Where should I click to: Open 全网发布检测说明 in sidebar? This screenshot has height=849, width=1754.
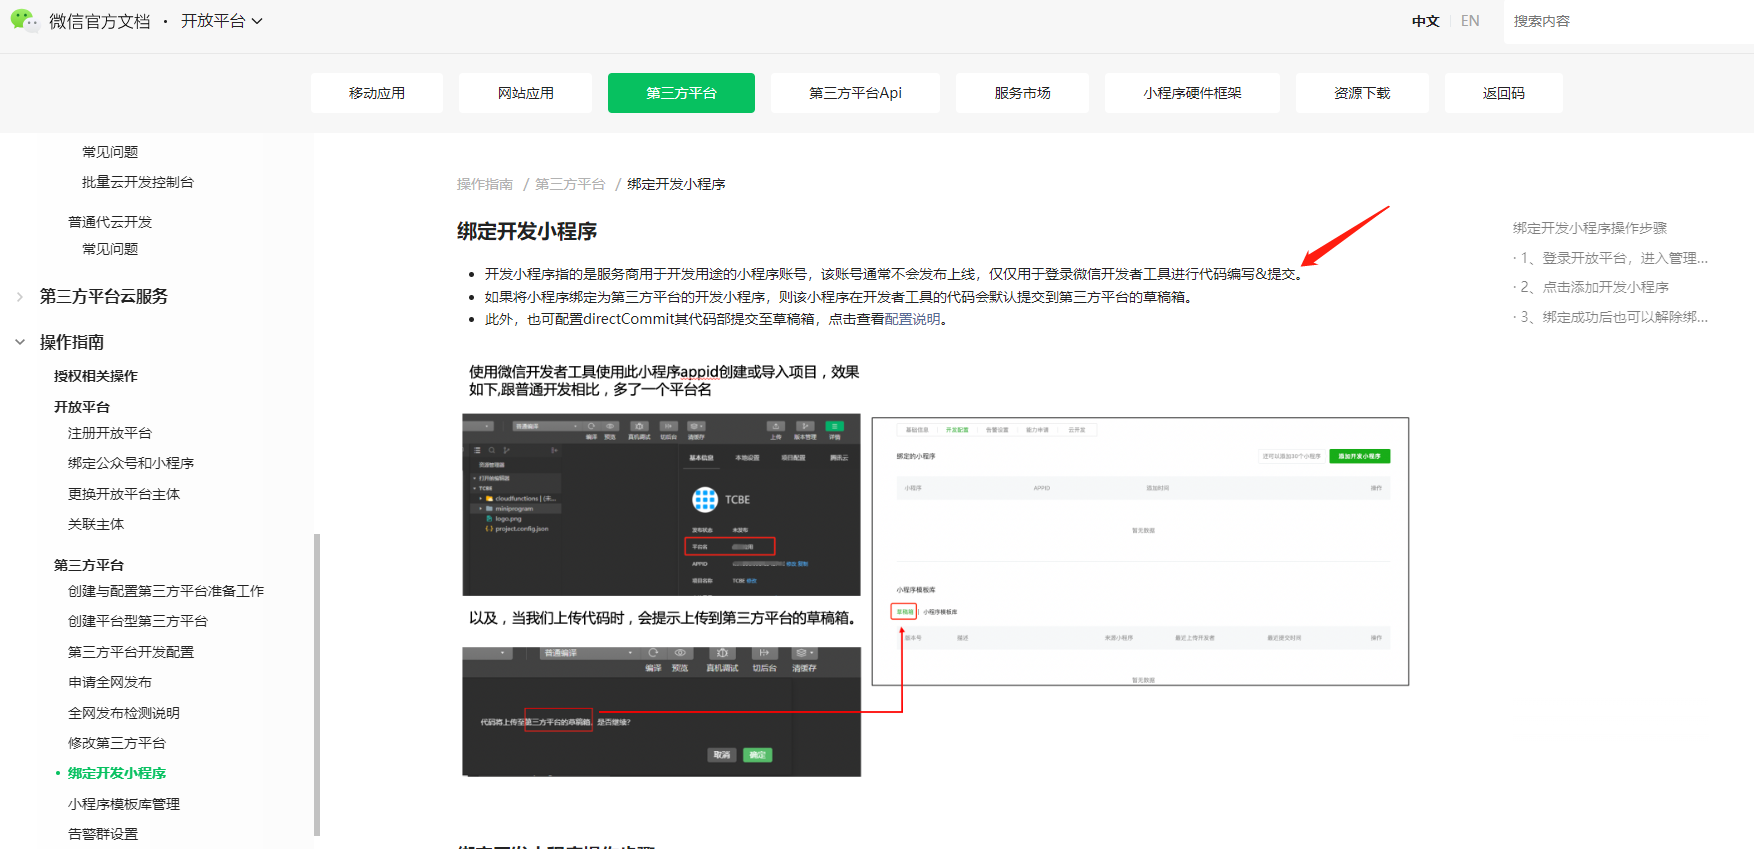click(124, 713)
